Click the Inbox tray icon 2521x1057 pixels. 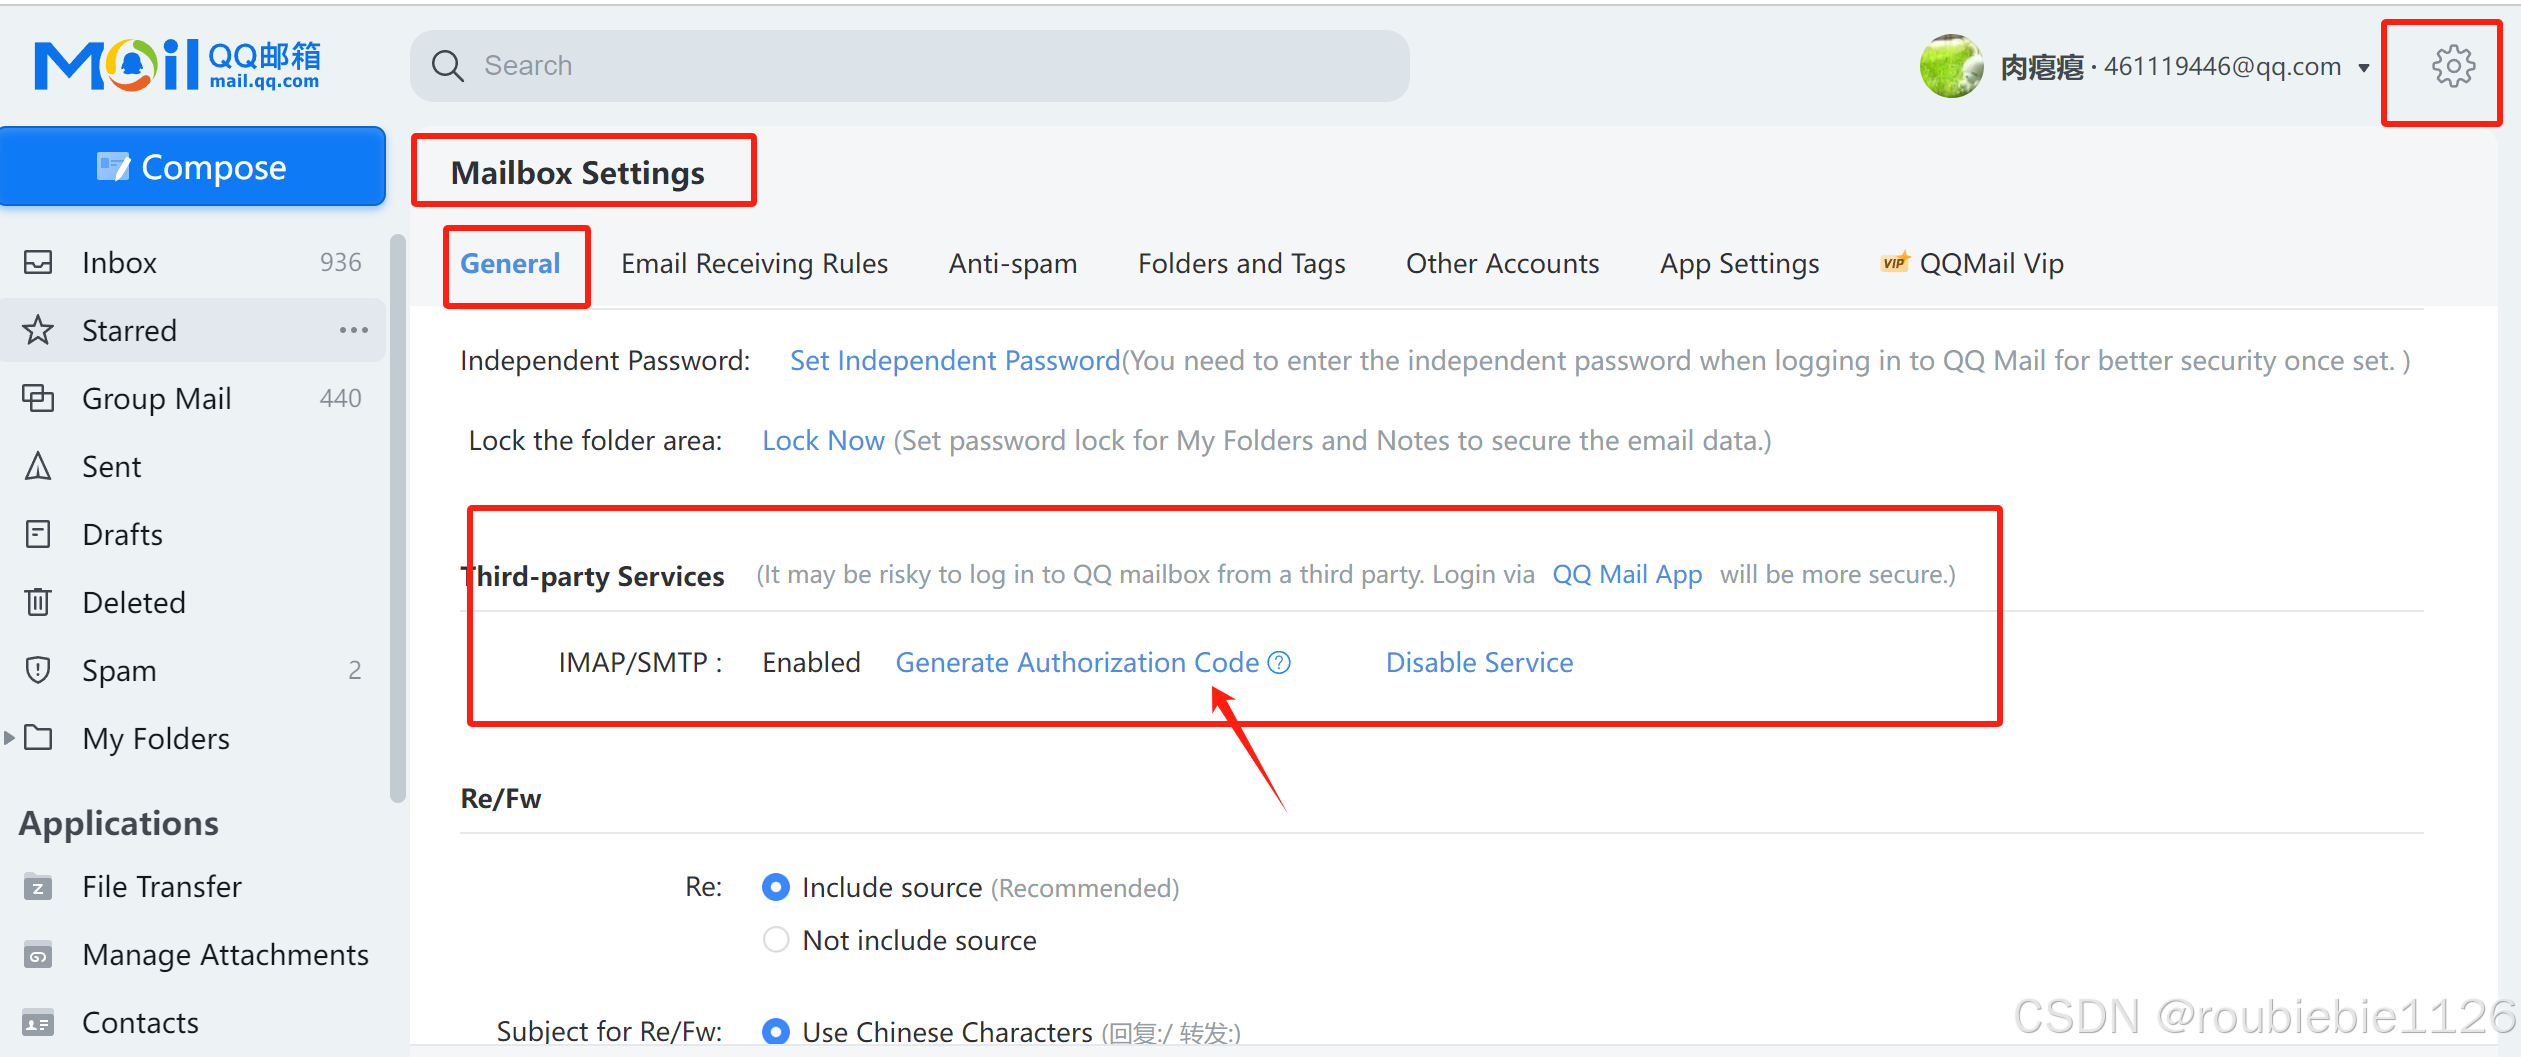pos(38,262)
